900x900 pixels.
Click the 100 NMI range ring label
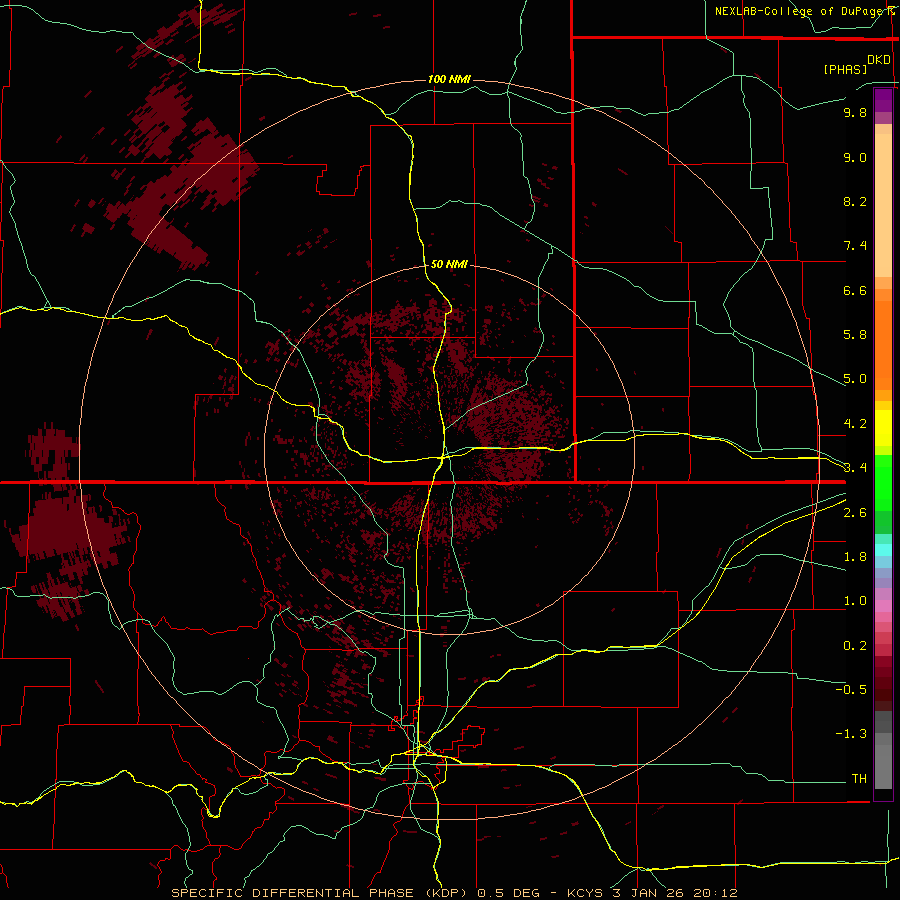(449, 79)
